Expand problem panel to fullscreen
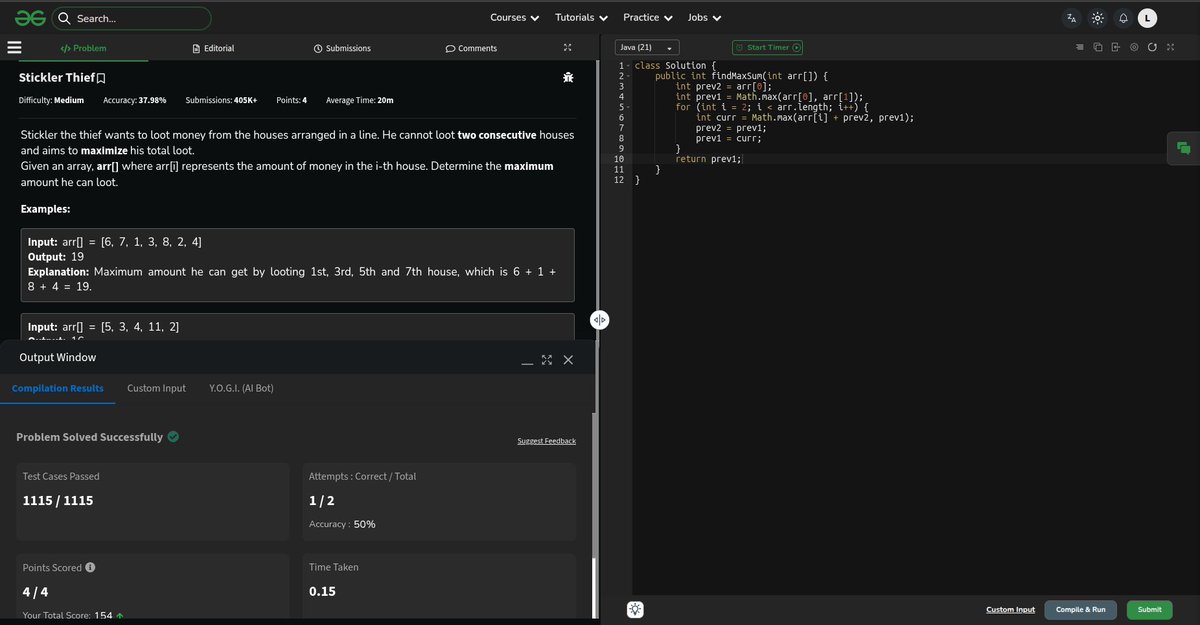This screenshot has height=625, width=1200. tap(567, 47)
